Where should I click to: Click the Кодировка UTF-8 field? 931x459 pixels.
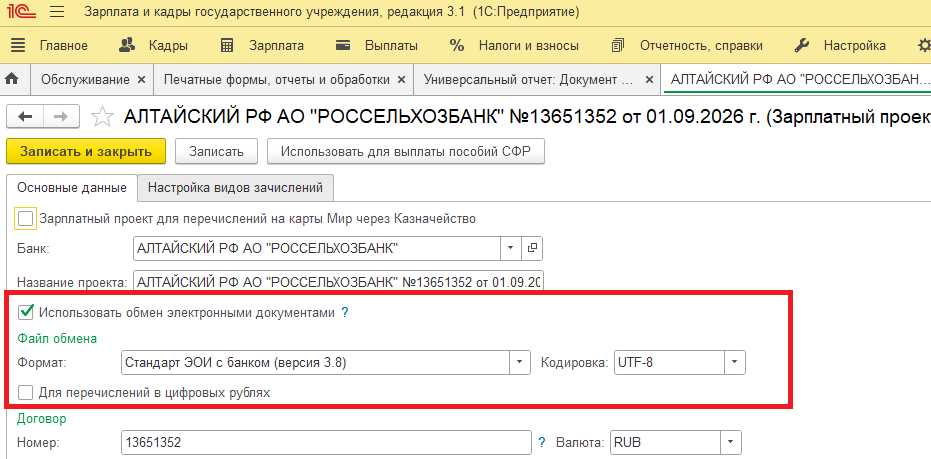(669, 362)
